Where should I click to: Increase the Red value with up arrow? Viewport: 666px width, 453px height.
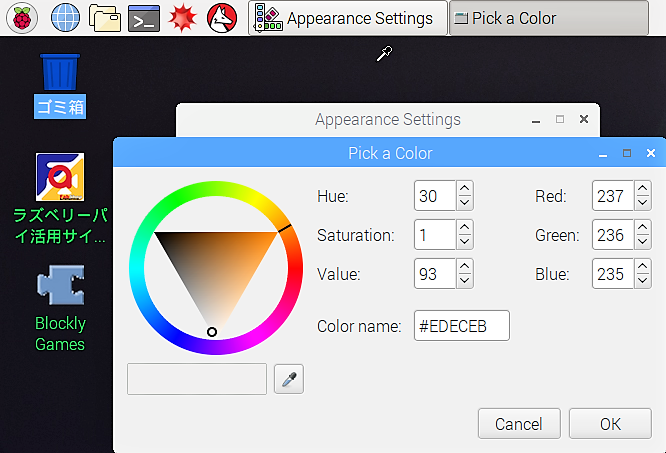[x=643, y=189]
